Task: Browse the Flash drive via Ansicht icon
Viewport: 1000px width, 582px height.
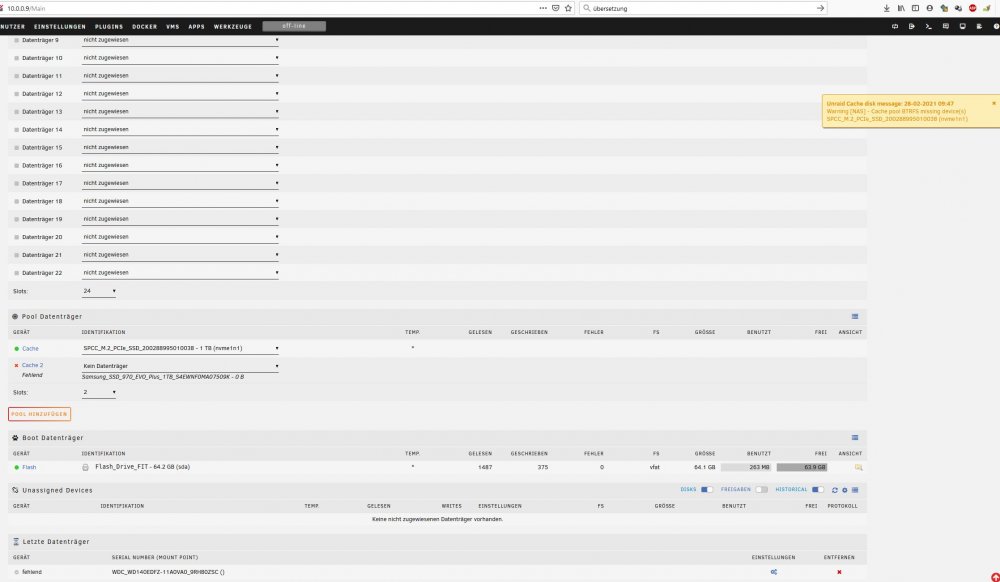Action: point(858,467)
